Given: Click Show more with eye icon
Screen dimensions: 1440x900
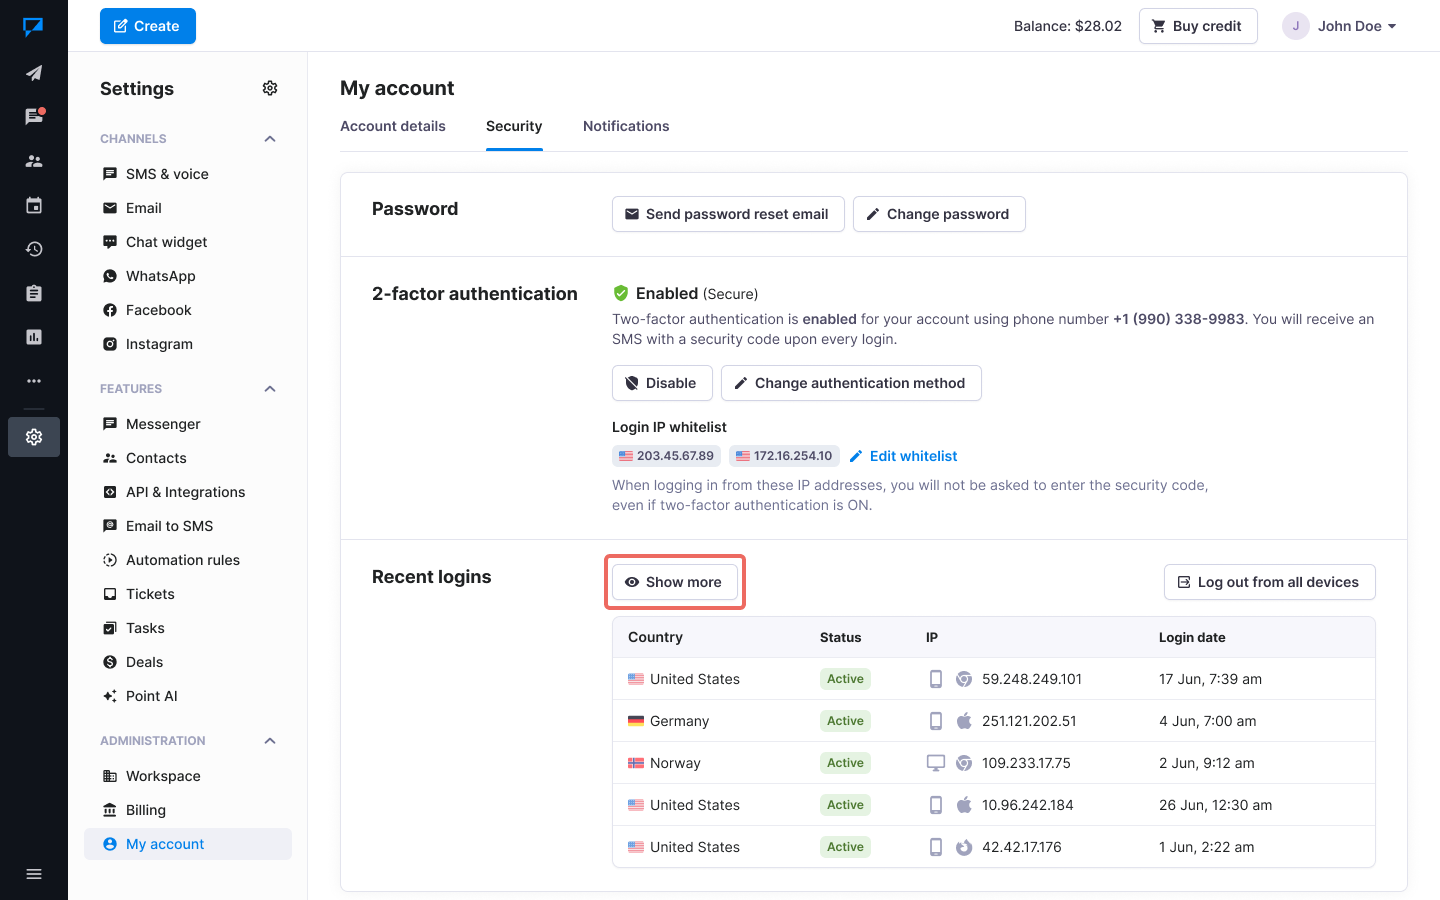Looking at the screenshot, I should pos(675,582).
